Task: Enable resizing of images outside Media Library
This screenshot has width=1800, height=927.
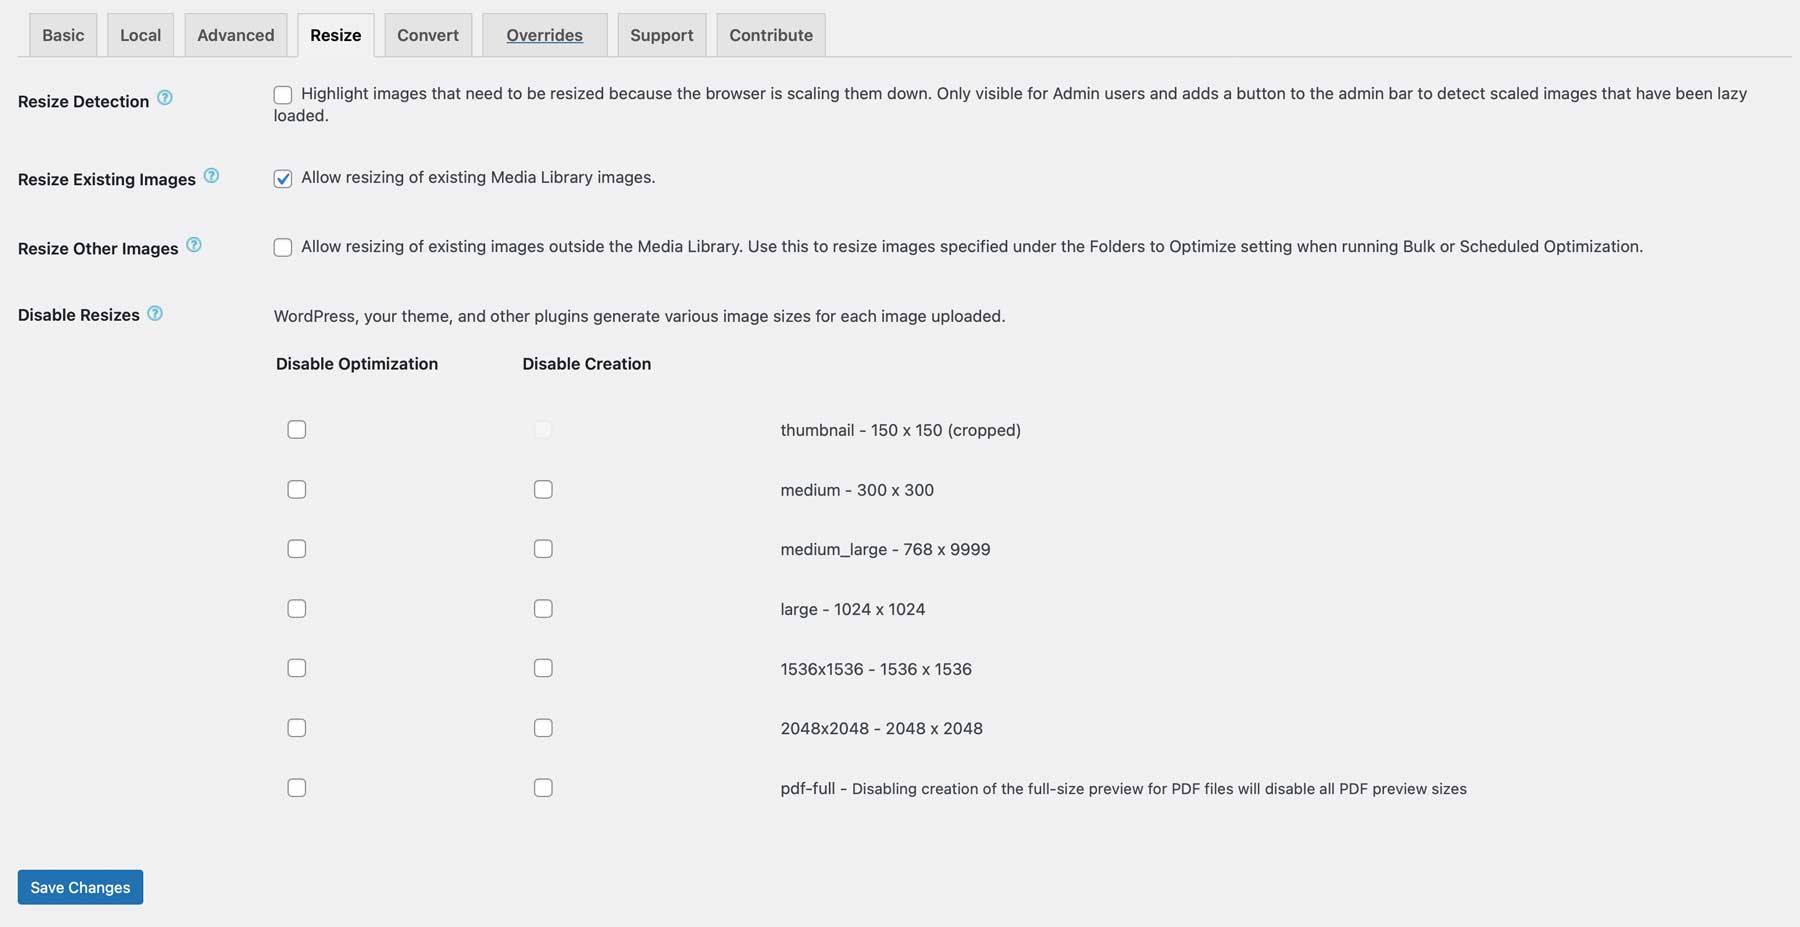Action: click(283, 246)
